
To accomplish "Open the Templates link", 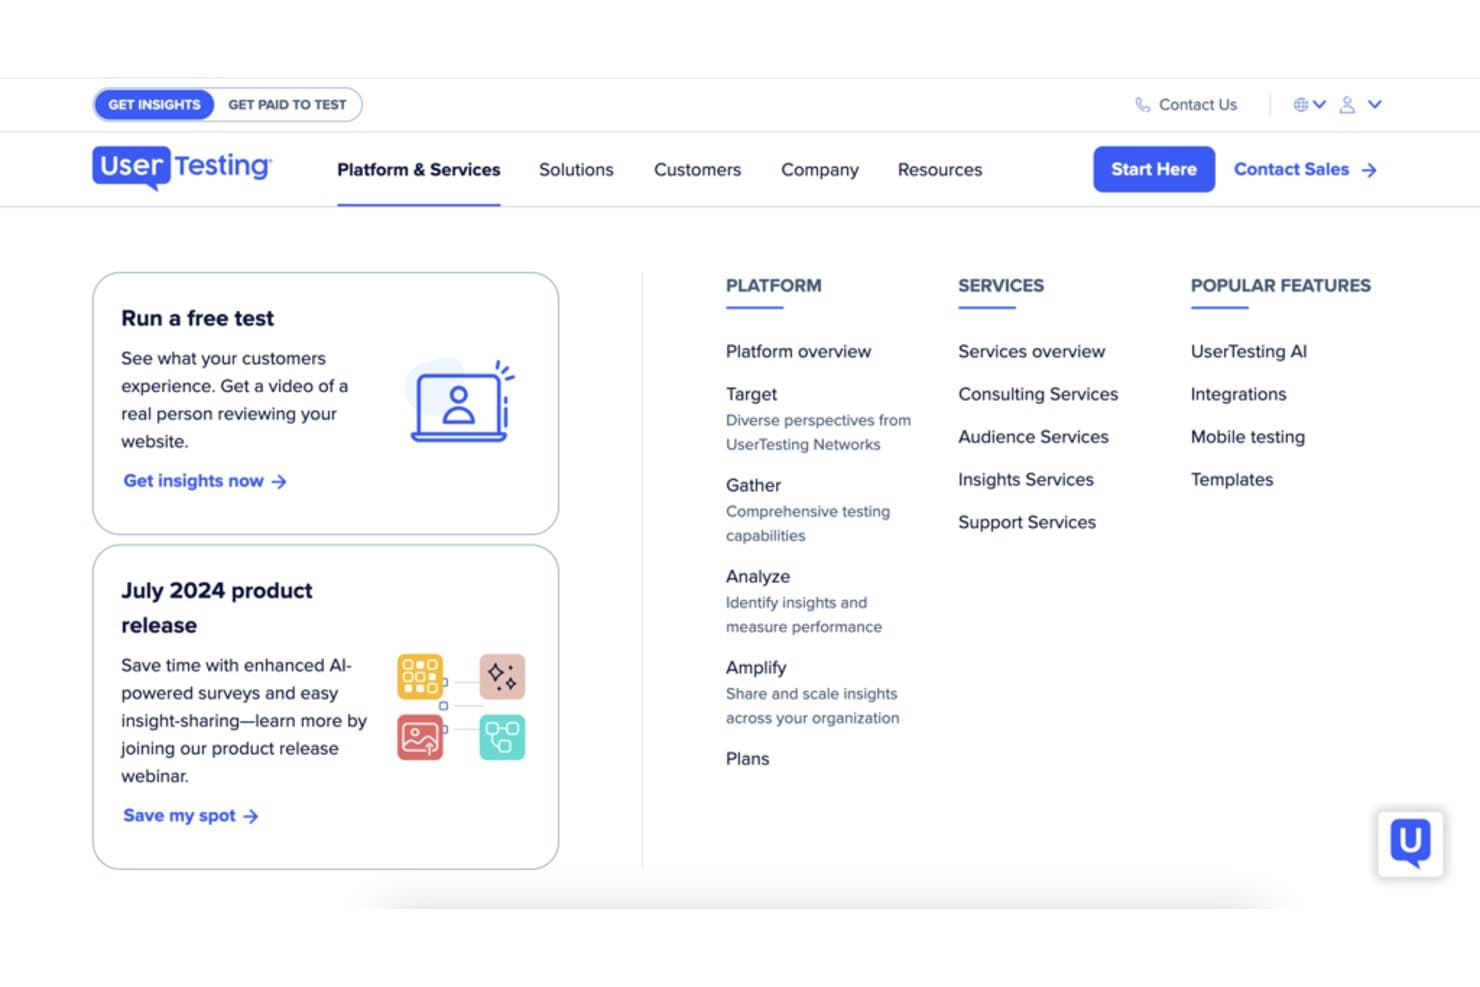I will pos(1232,479).
